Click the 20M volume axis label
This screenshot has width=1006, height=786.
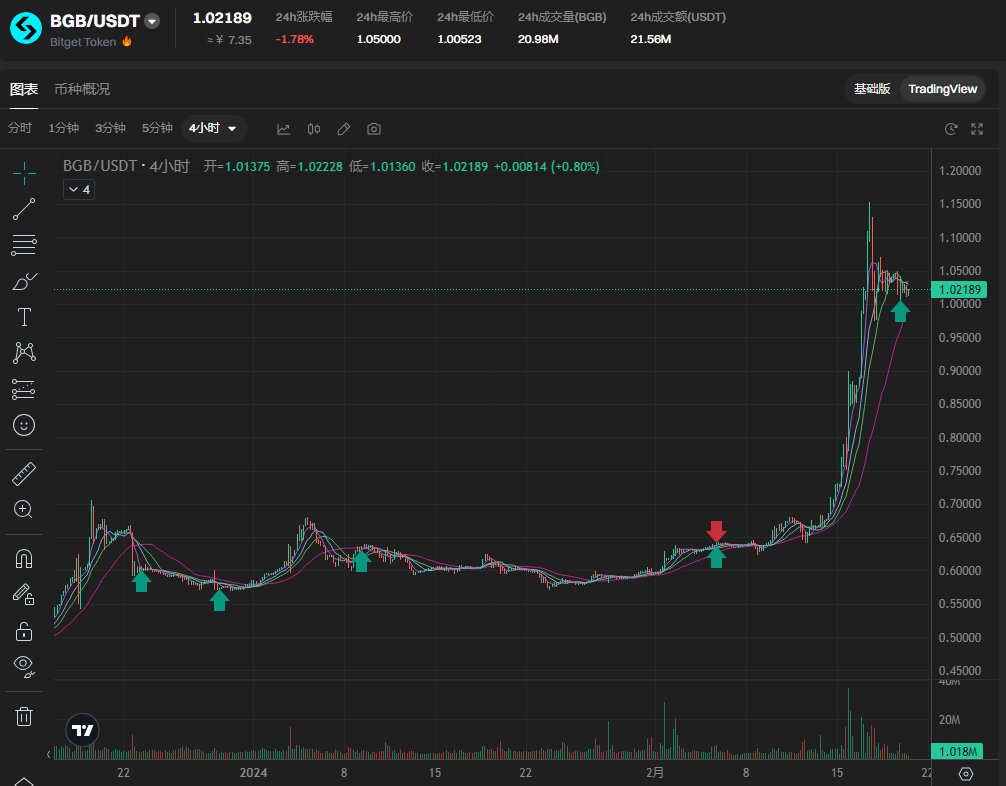coord(950,720)
